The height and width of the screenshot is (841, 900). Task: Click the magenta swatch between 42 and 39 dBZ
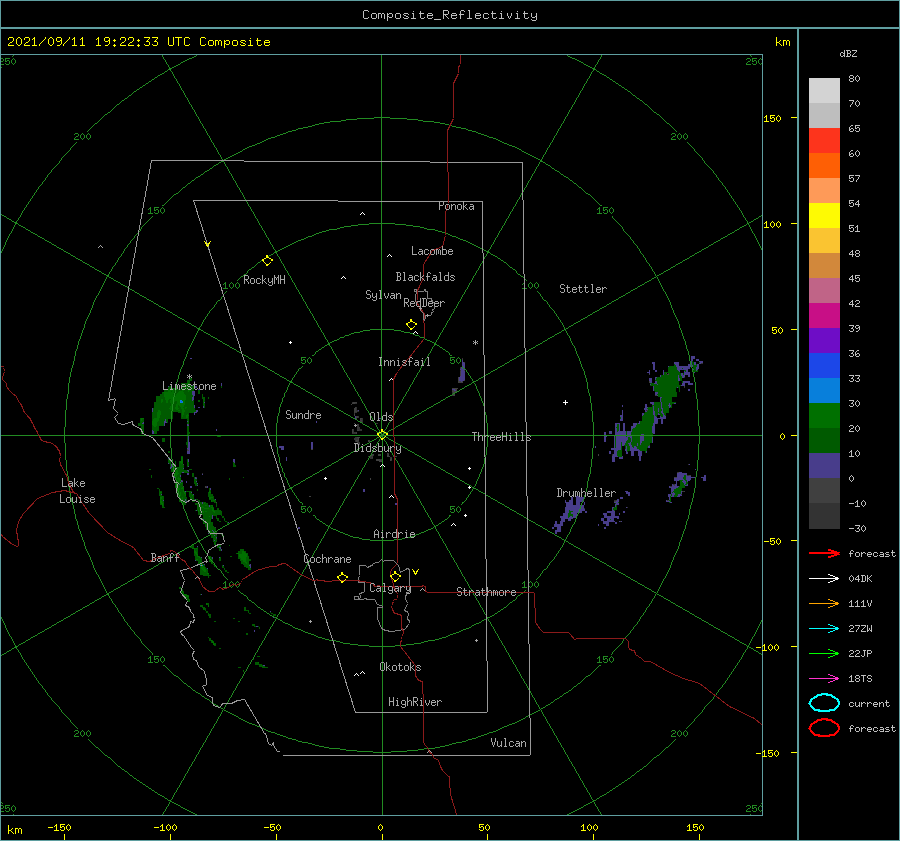(x=824, y=316)
